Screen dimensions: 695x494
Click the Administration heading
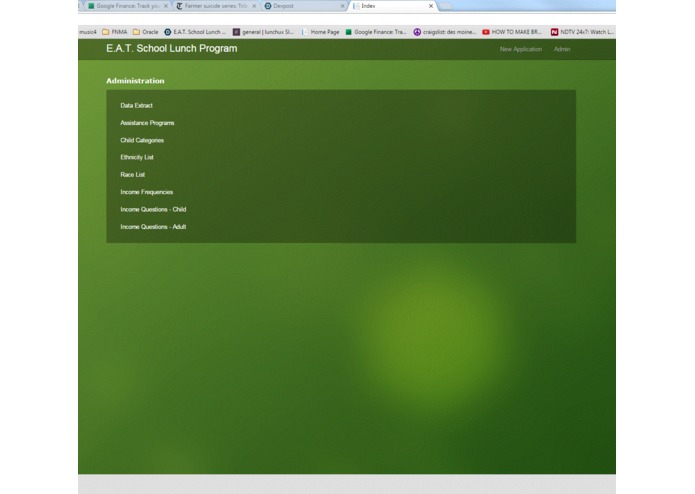coord(135,81)
